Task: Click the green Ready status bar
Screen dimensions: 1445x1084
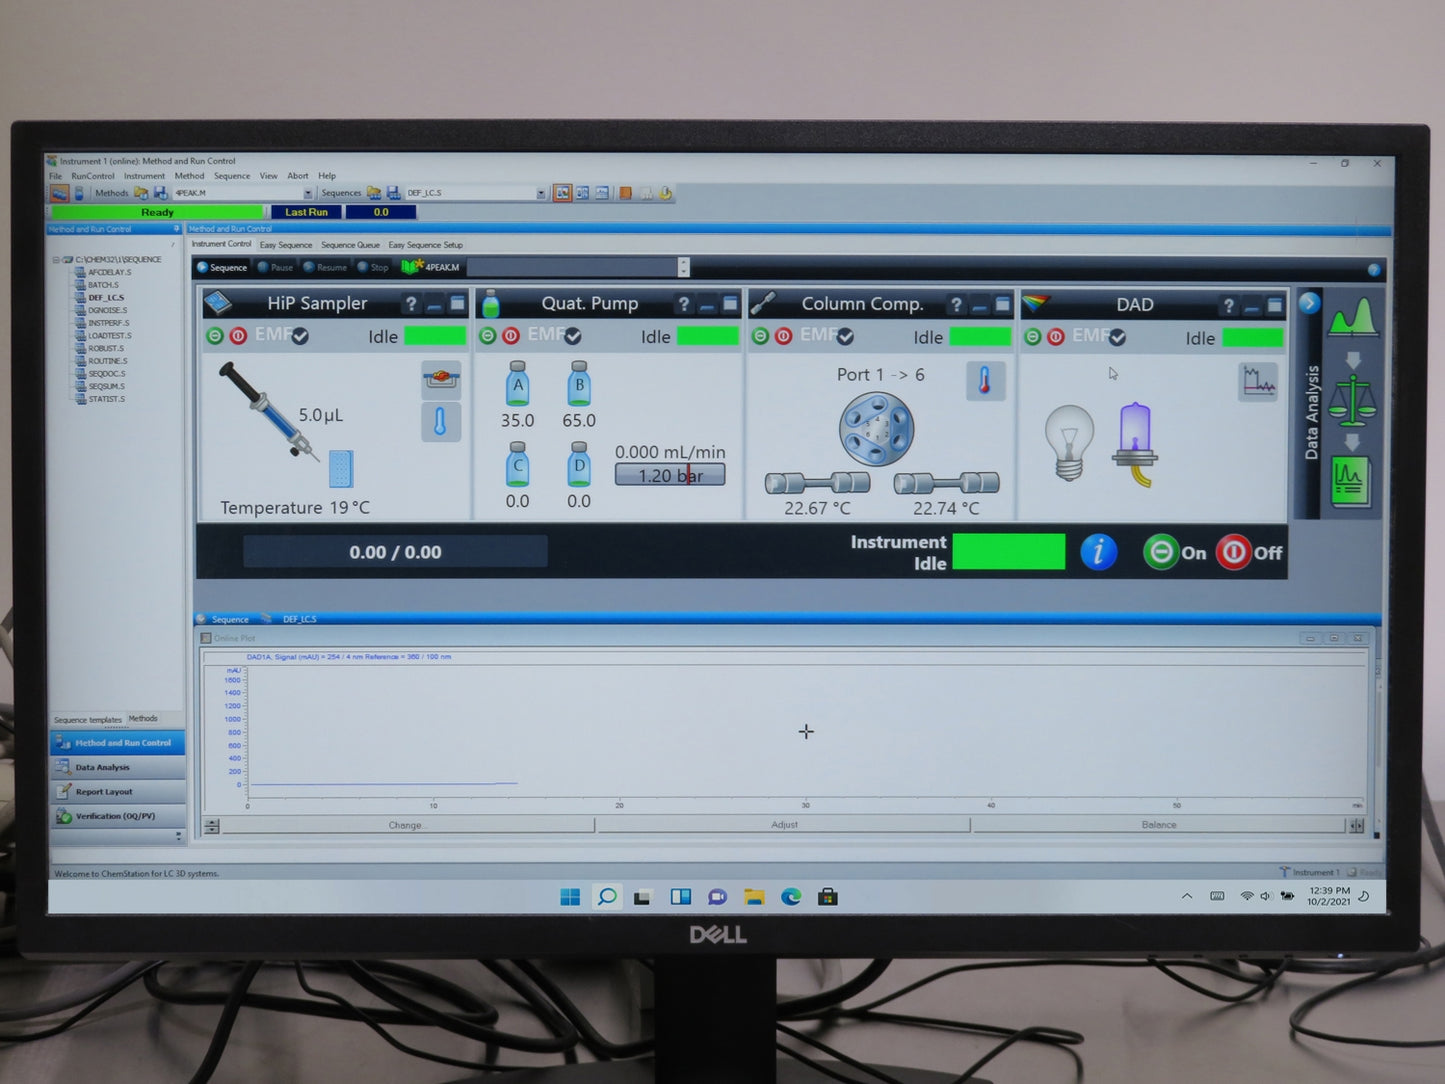Action: pyautogui.click(x=157, y=212)
